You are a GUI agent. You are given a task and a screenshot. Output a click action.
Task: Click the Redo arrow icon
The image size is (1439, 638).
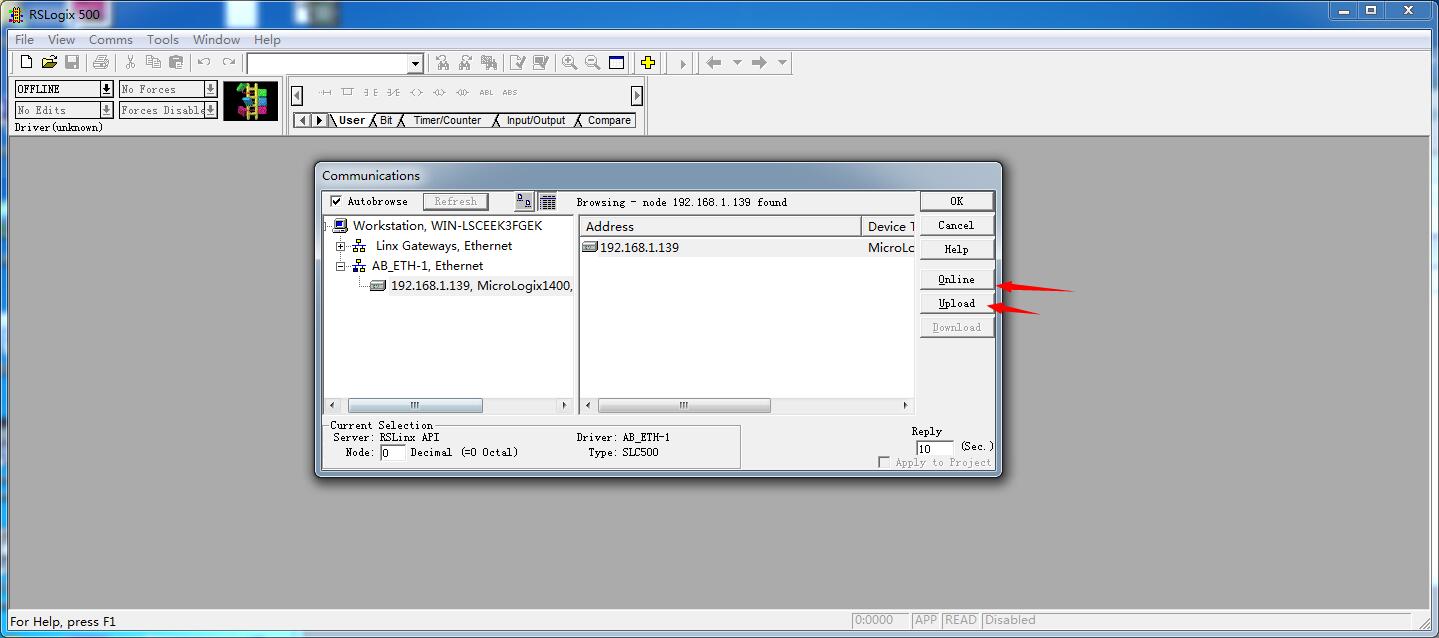coord(228,62)
